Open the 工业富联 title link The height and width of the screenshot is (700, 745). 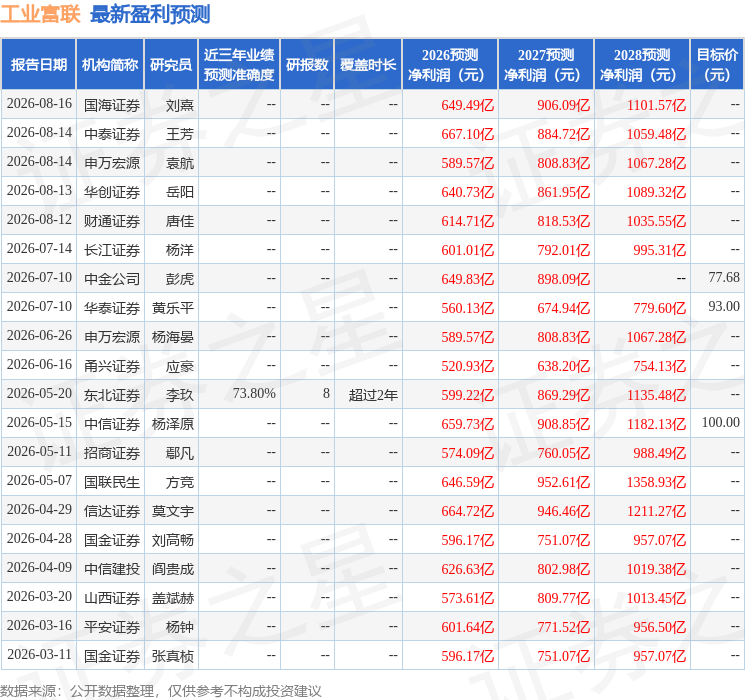pyautogui.click(x=40, y=14)
